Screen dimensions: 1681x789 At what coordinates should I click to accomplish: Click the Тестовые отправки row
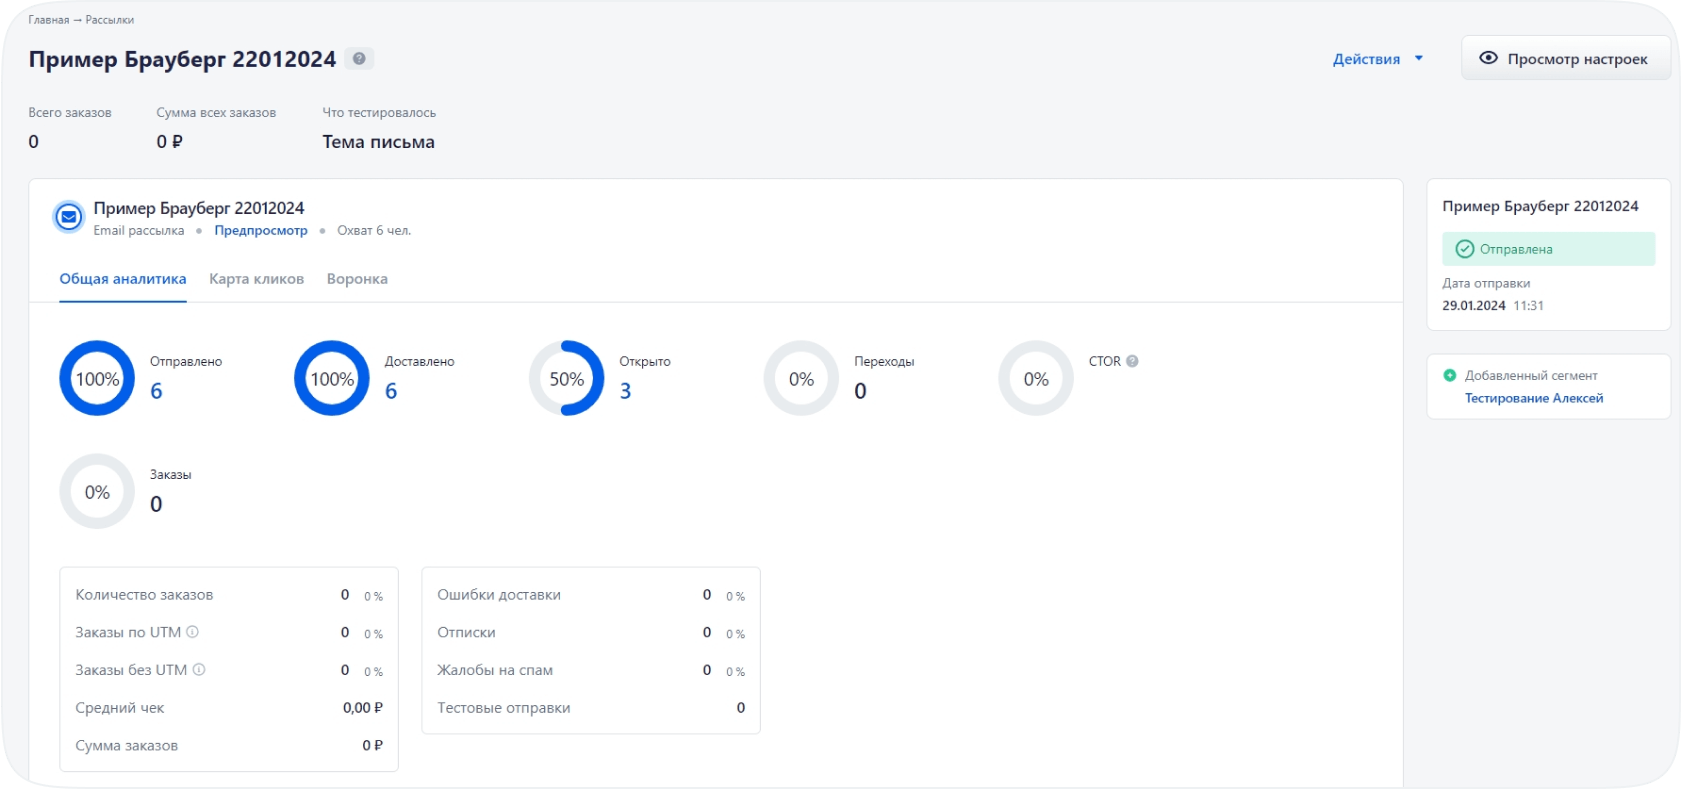591,708
